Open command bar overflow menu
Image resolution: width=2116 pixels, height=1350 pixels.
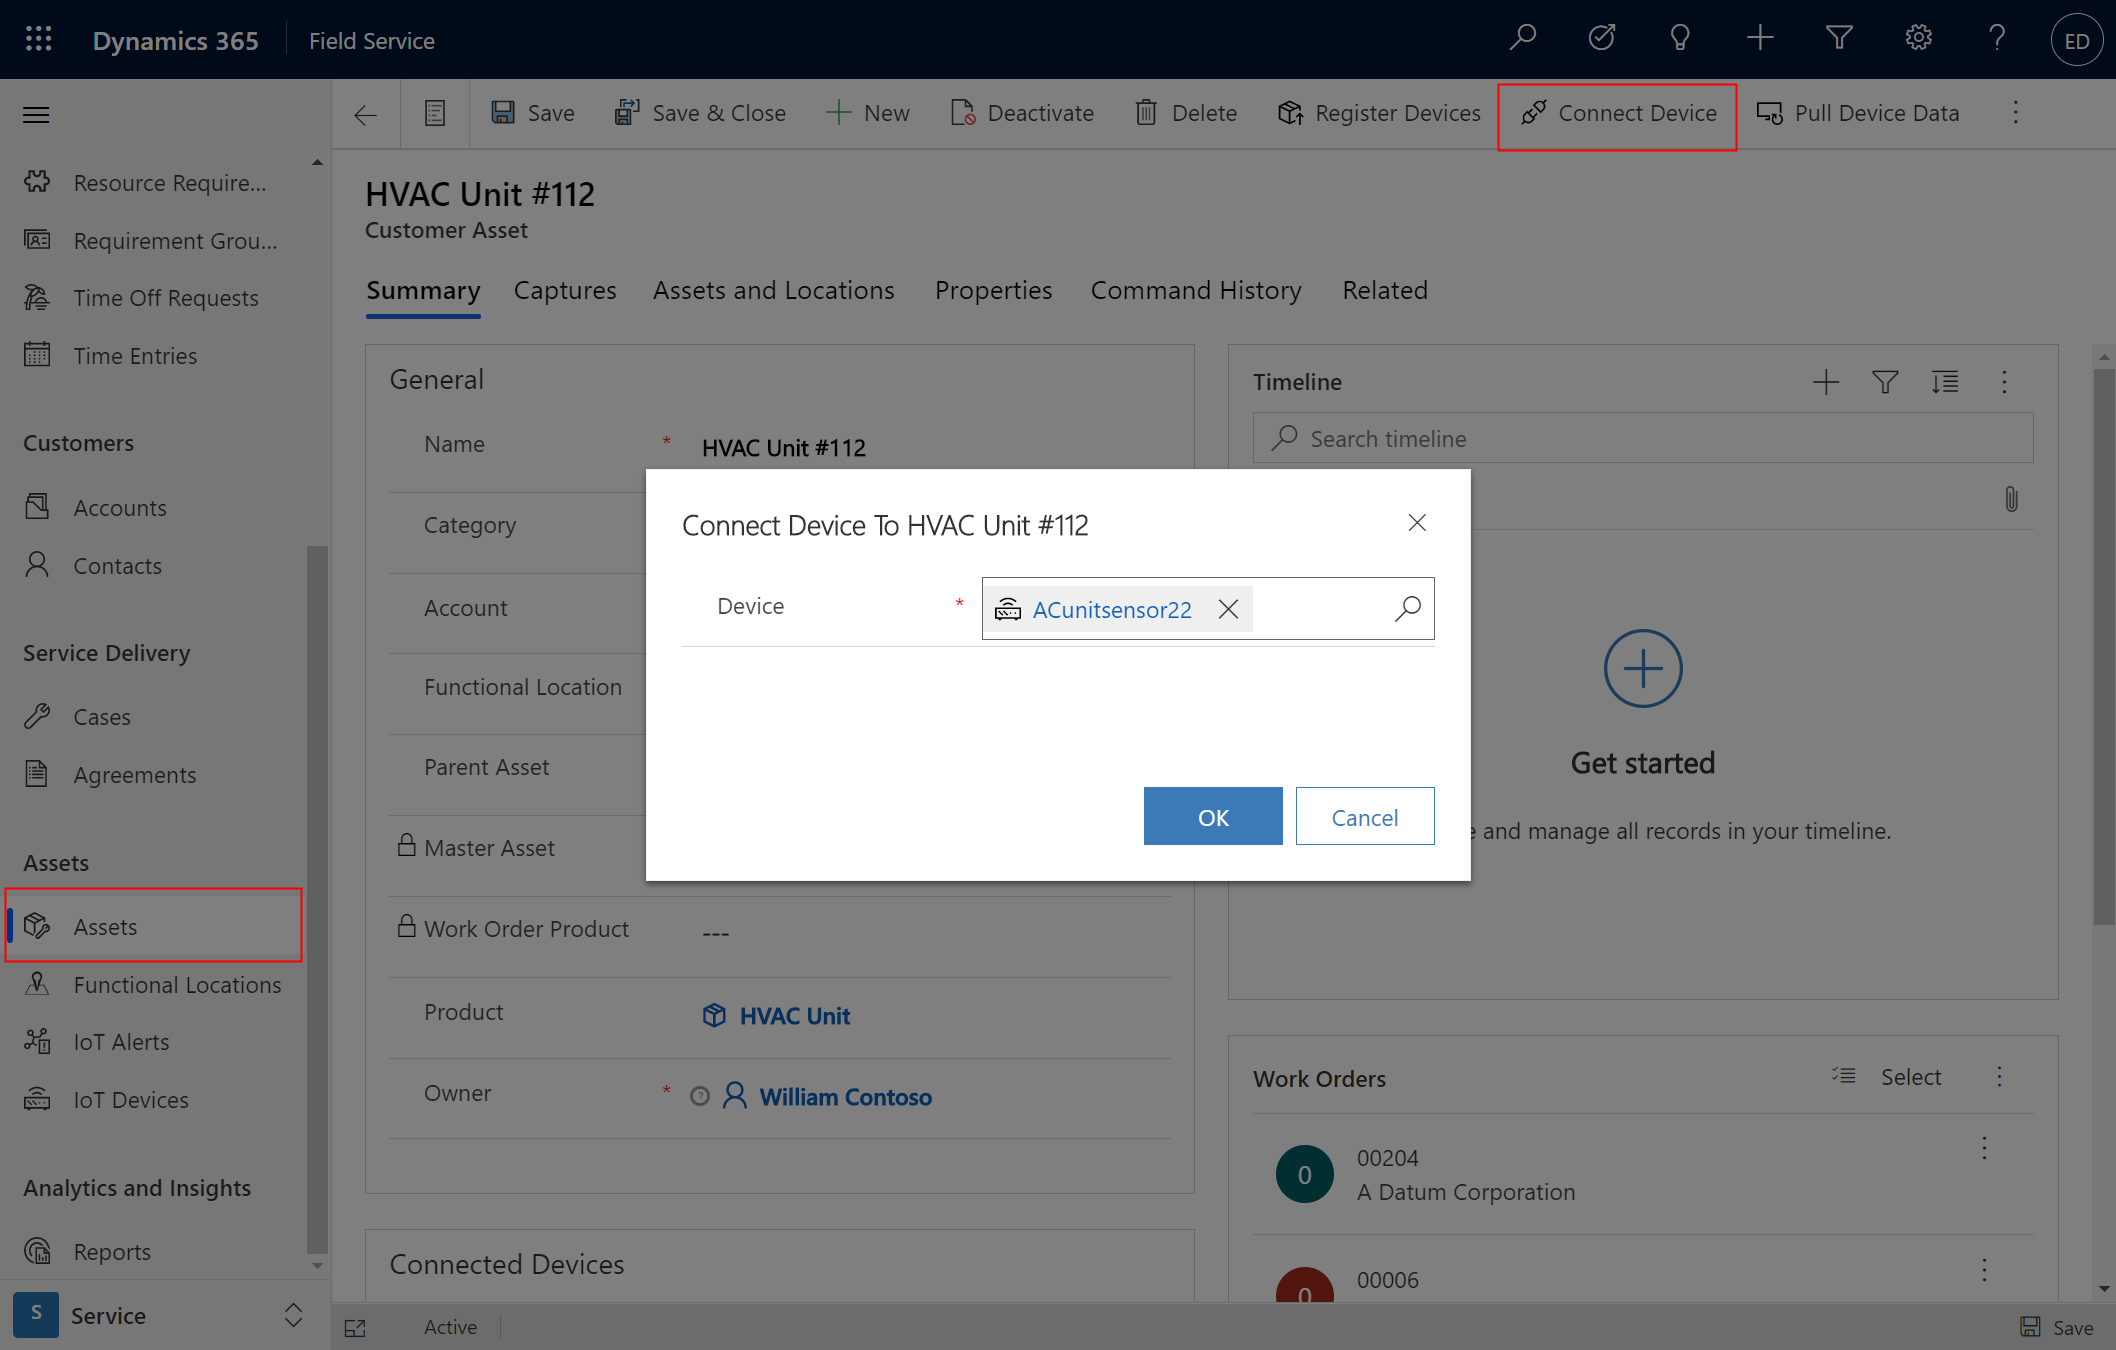(2016, 113)
